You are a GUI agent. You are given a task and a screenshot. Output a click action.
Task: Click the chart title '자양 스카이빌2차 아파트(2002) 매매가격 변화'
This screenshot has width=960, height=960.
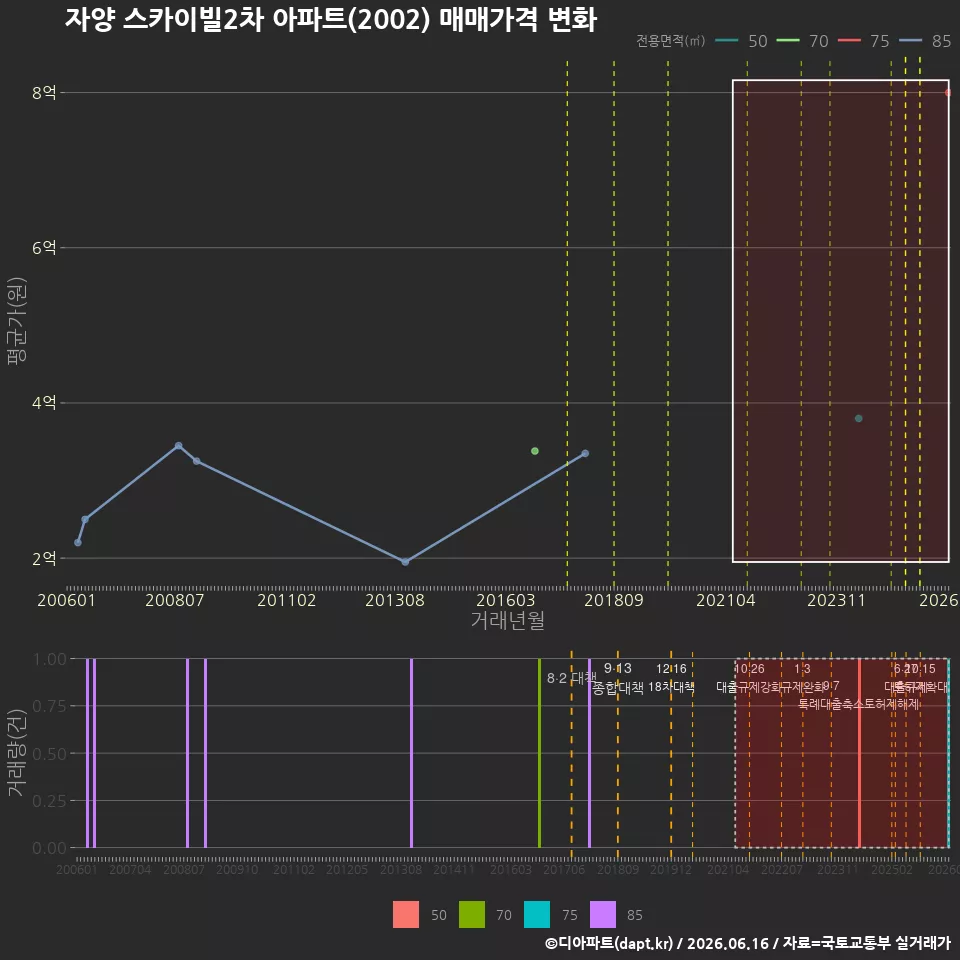point(331,19)
